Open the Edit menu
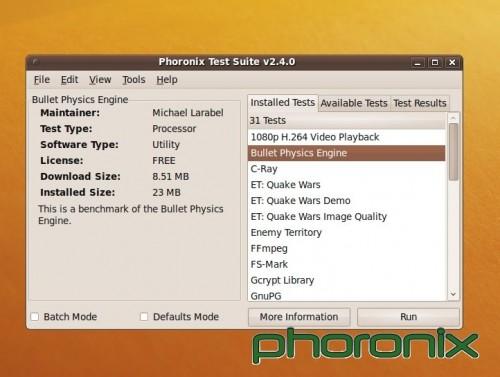This screenshot has width=500, height=377. pos(69,80)
